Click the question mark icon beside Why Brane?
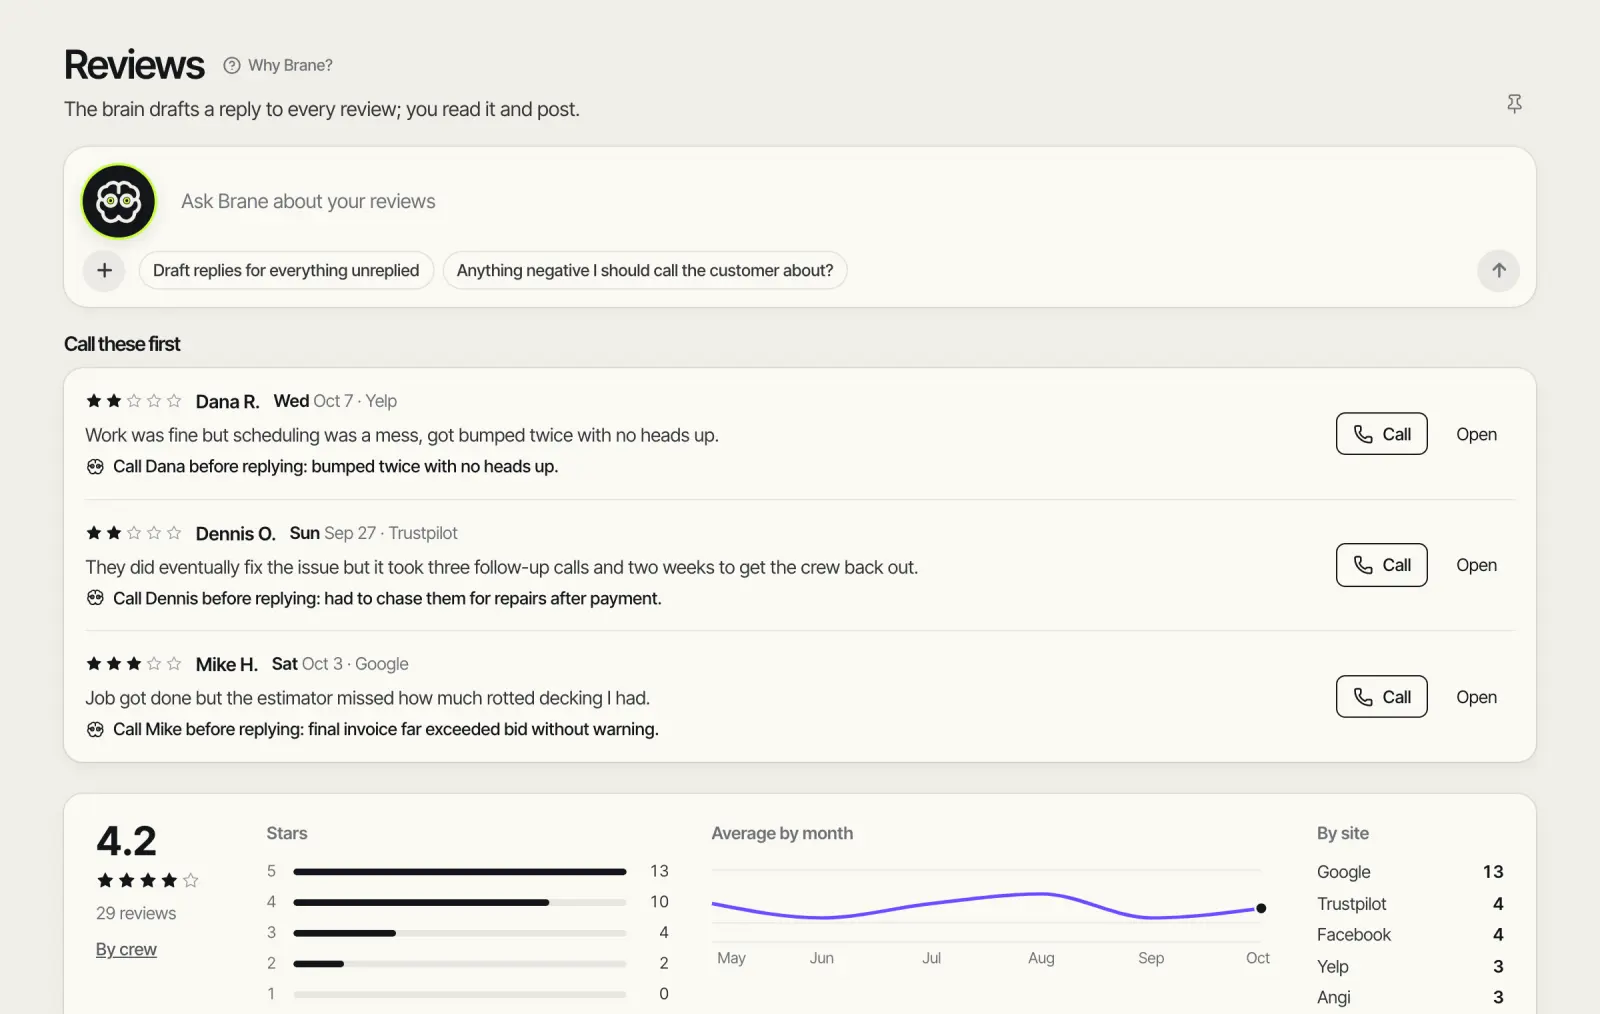Screen dimensions: 1600x1014 tap(232, 65)
